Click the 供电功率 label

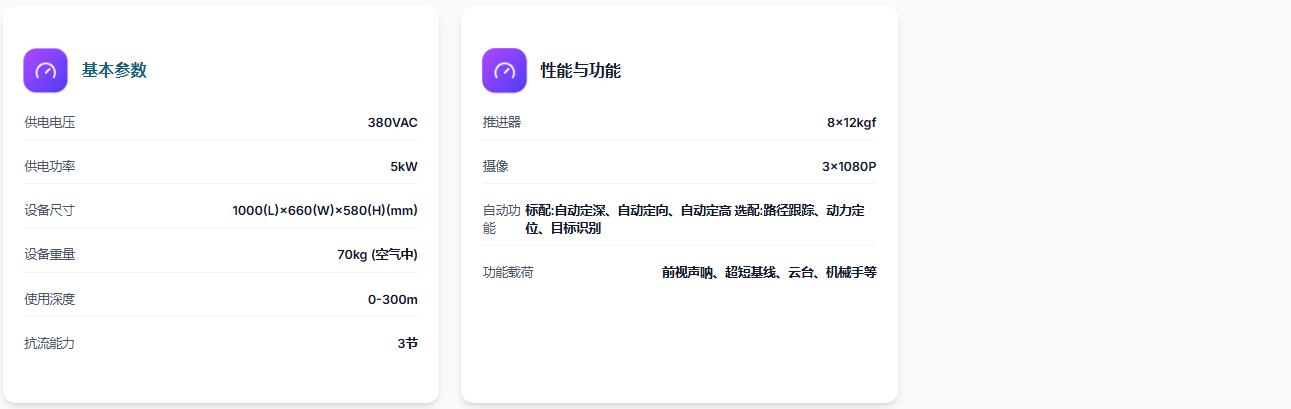coord(50,166)
